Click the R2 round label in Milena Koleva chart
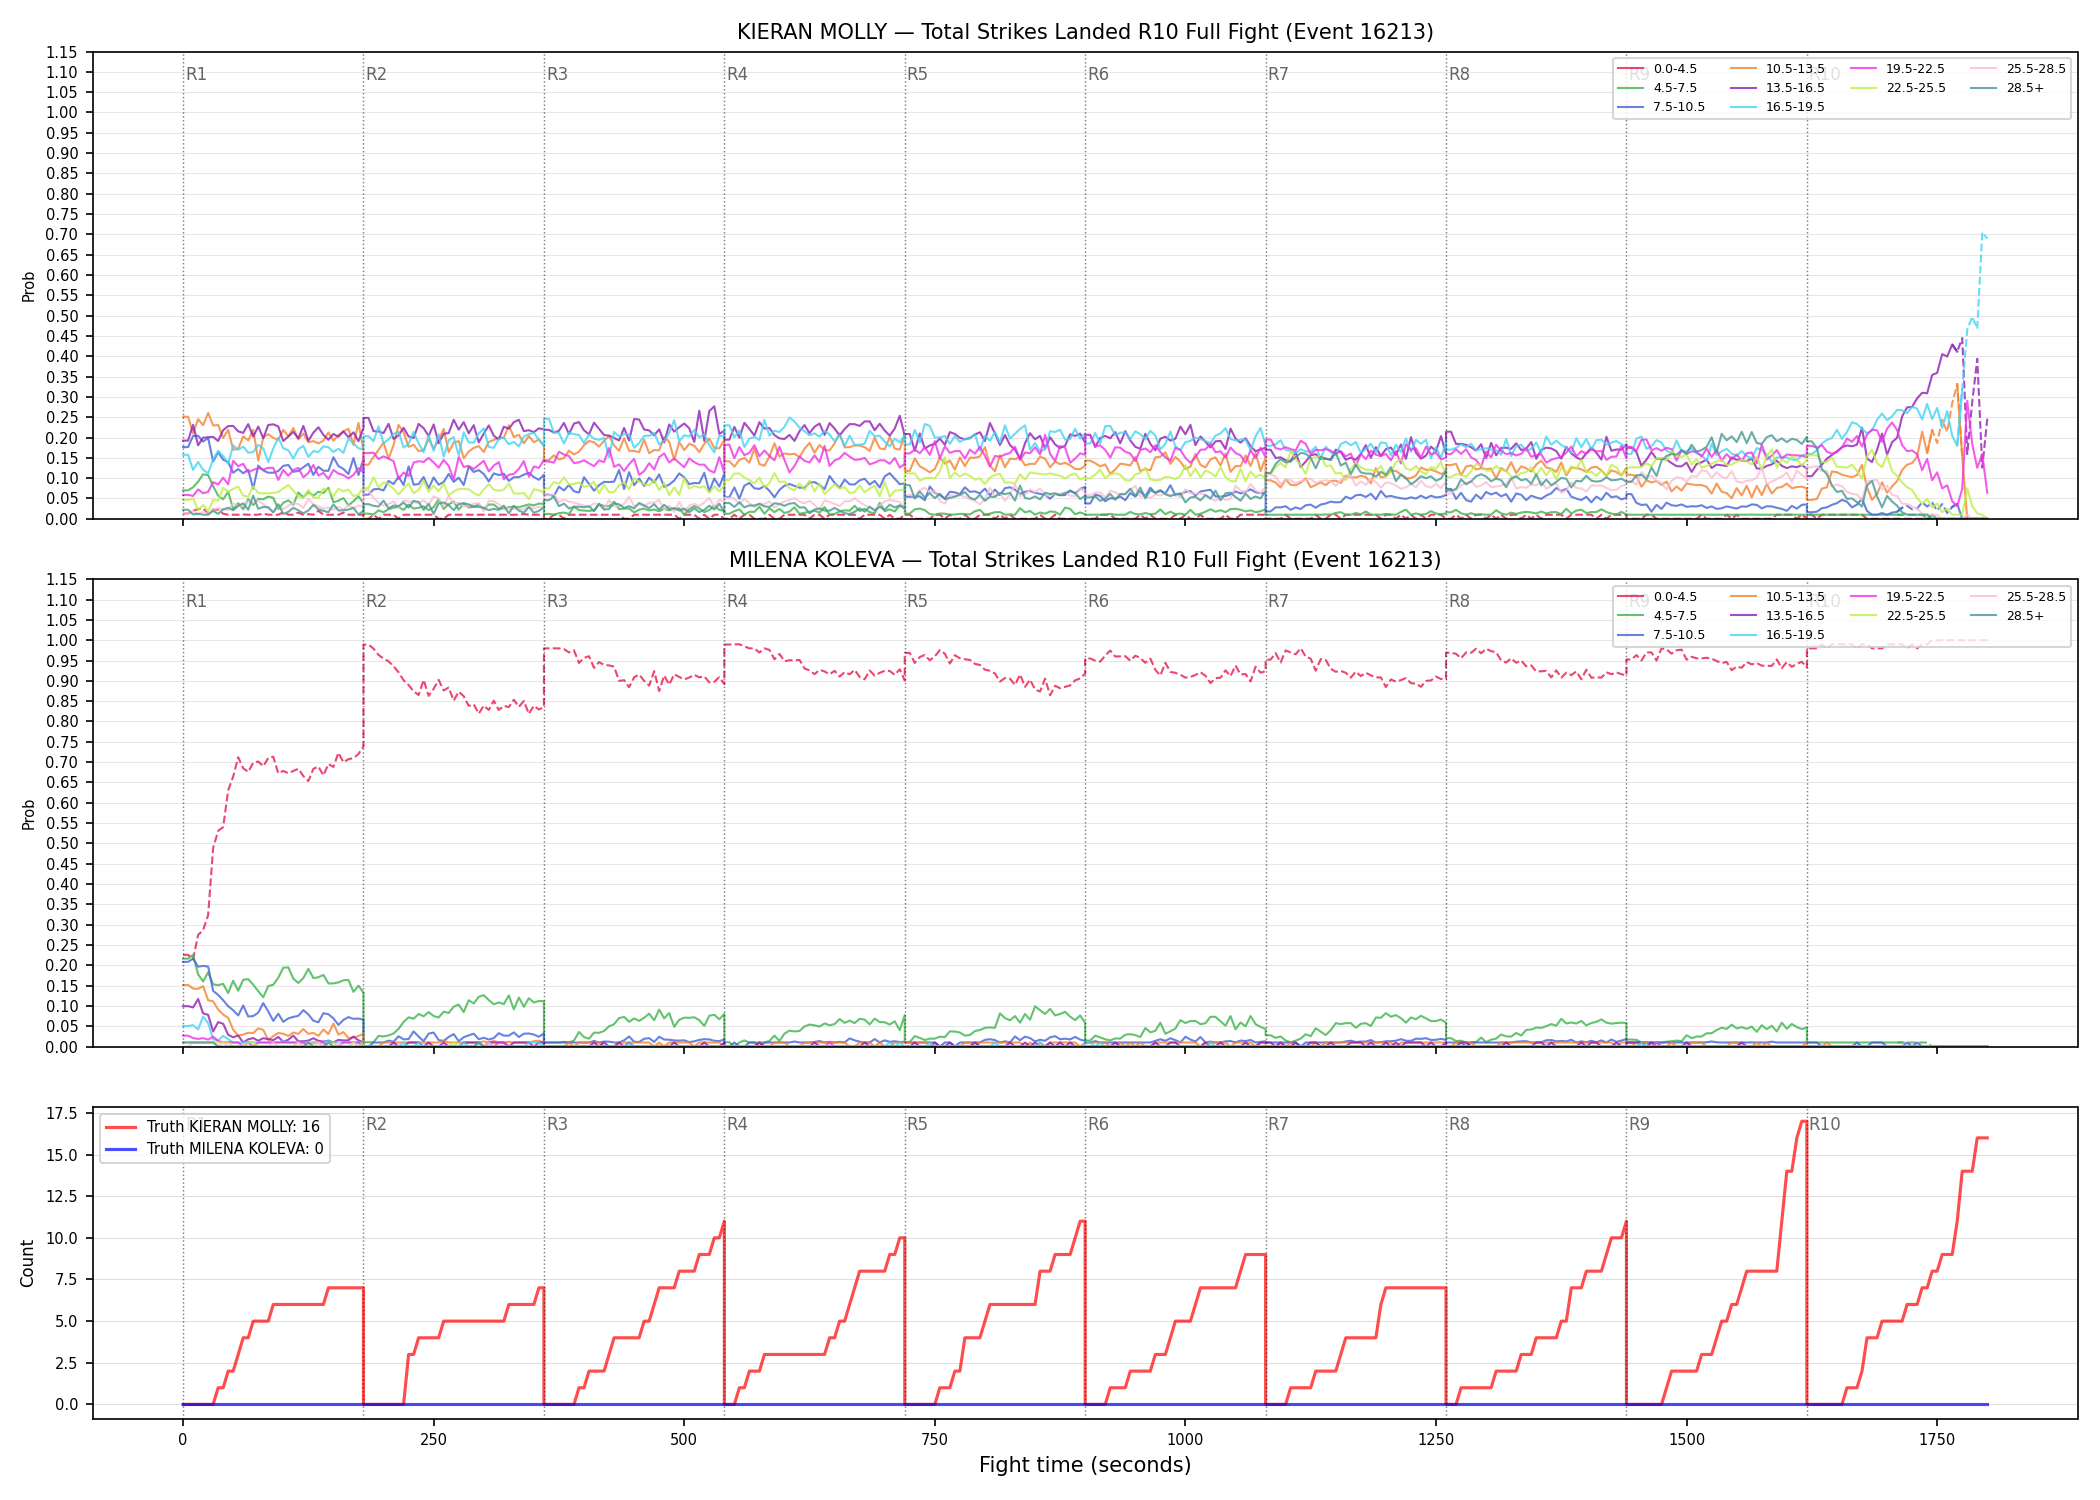The width and height of the screenshot is (2100, 1500). (x=376, y=601)
